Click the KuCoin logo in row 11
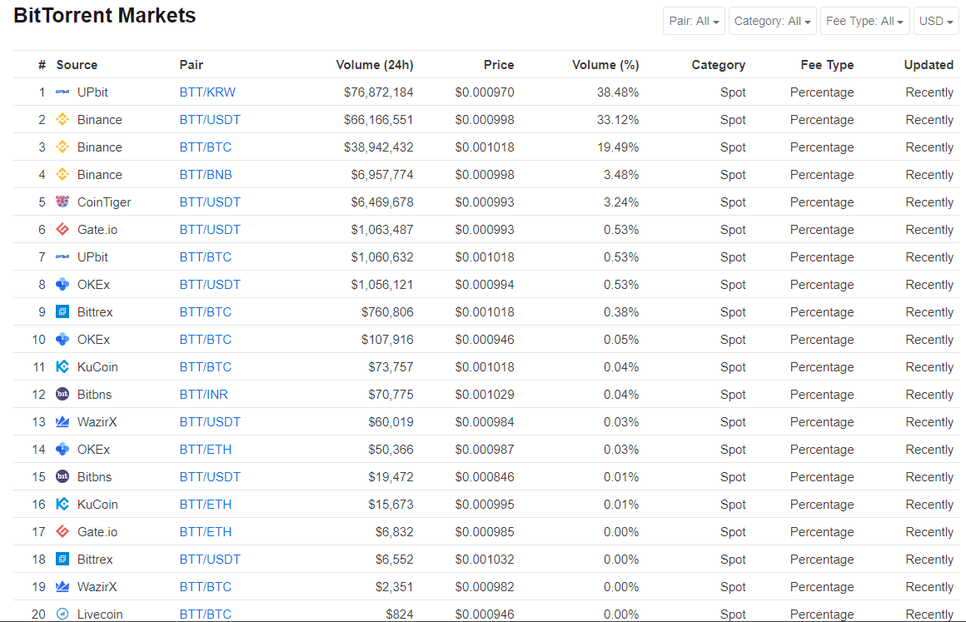The image size is (966, 622). [62, 366]
